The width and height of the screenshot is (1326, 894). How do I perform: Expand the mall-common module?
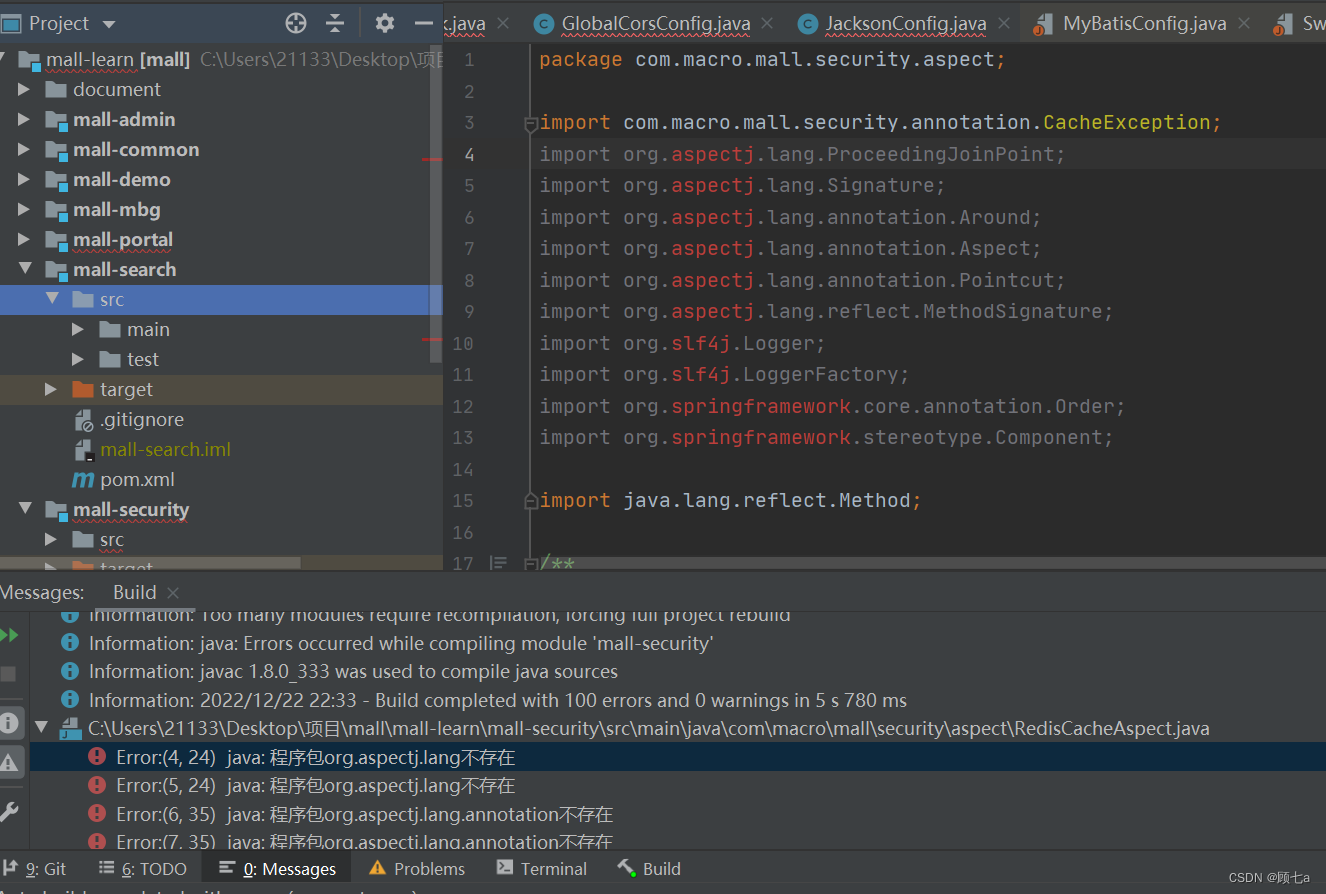24,149
